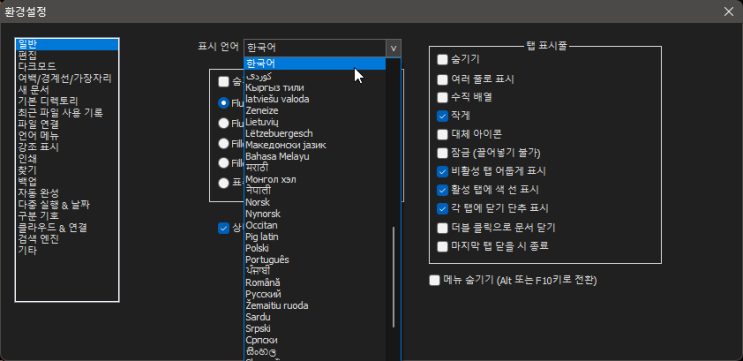Select 언어 메뉴 category

click(67, 135)
